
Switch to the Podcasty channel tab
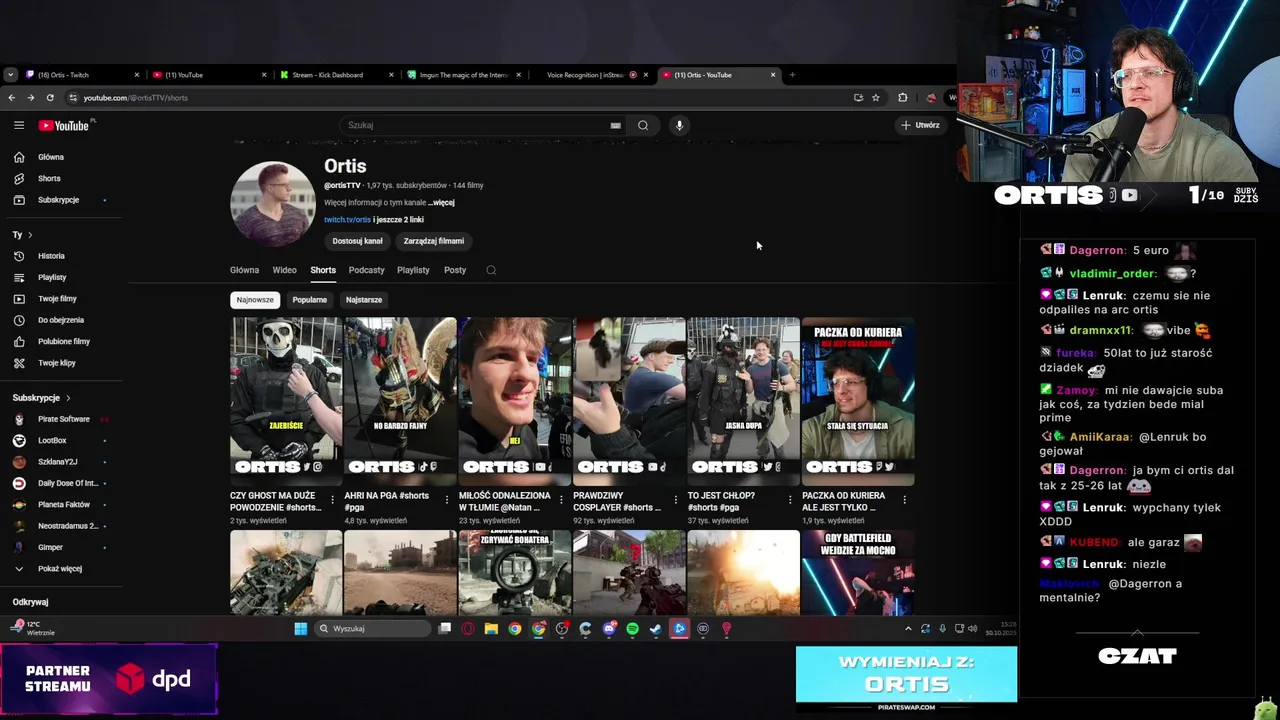367,270
